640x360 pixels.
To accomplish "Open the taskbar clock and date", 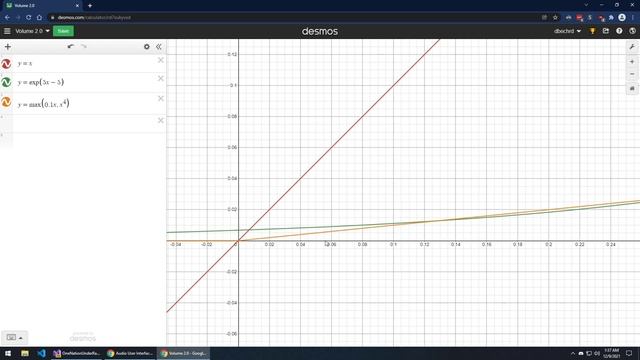I will click(611, 353).
